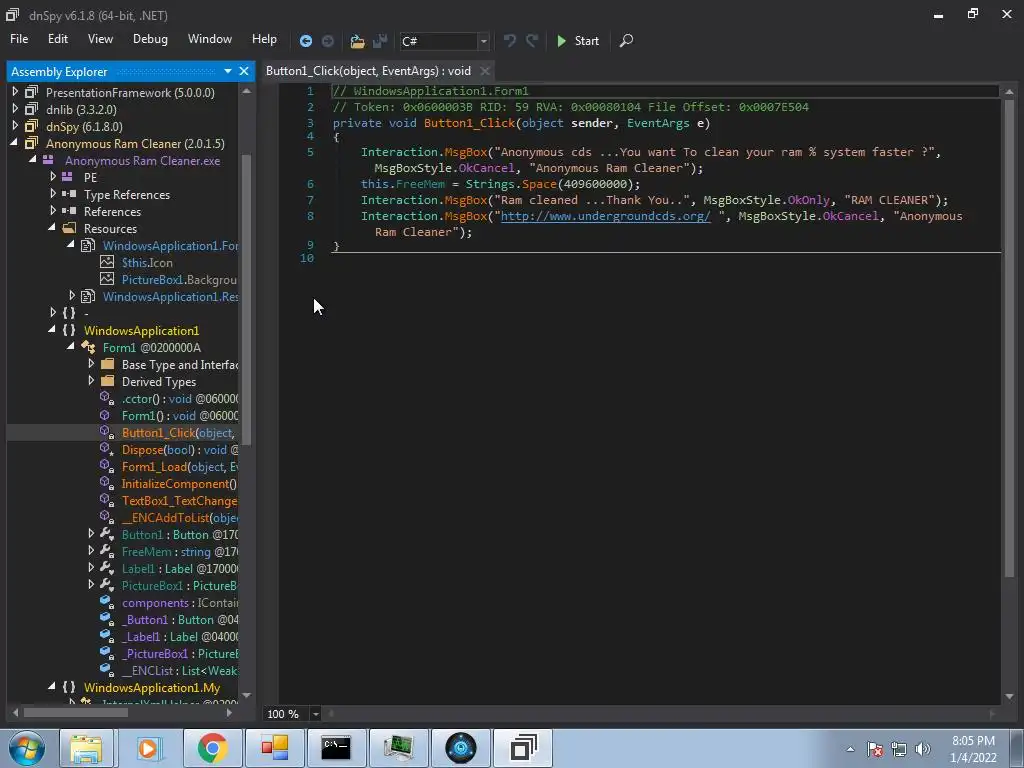Click the Undo toolbar icon
Viewport: 1024px width, 768px height.
tap(509, 40)
